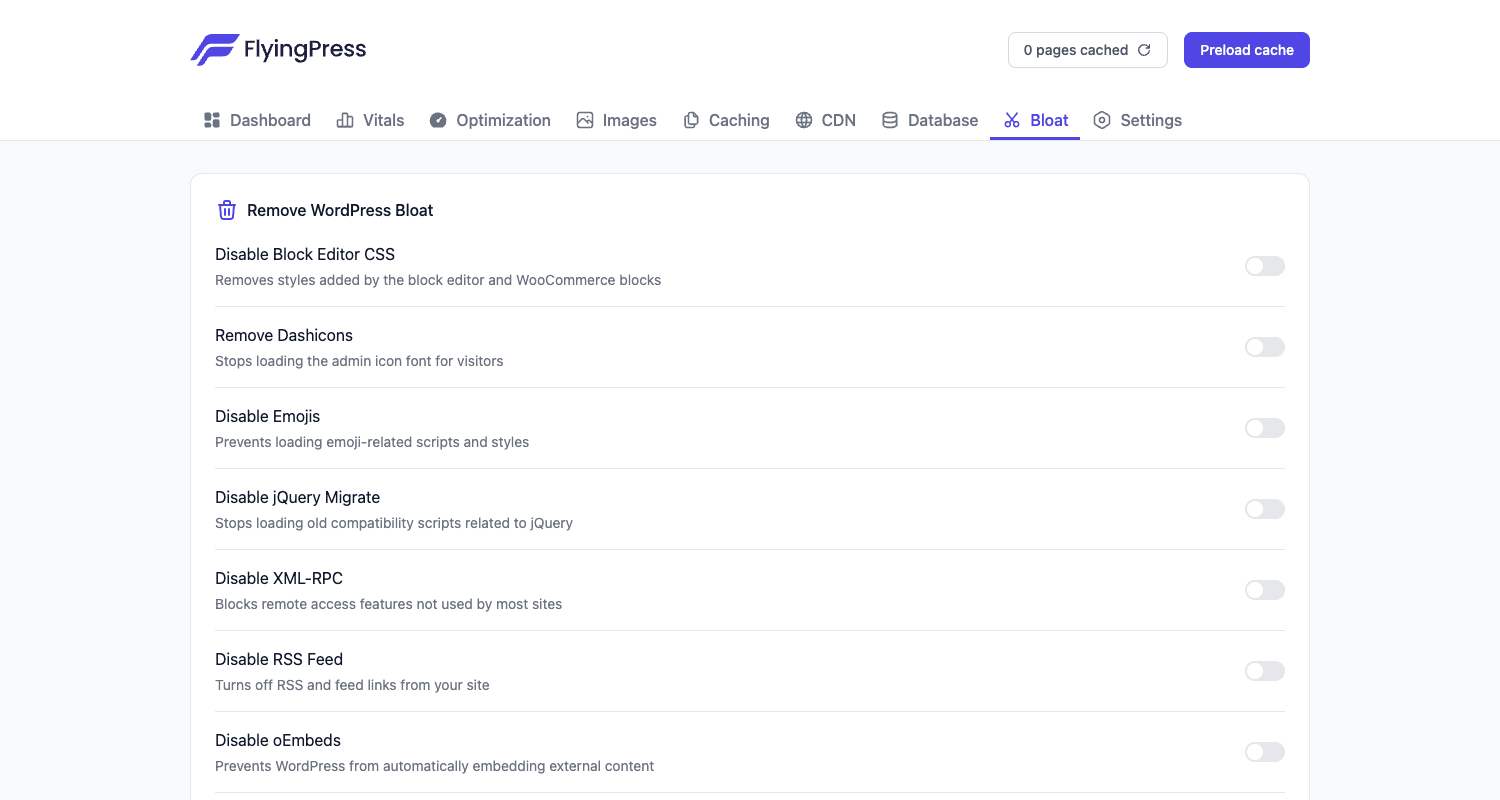Click the Disable XML-RPC label
Image resolution: width=1500 pixels, height=800 pixels.
pyautogui.click(x=279, y=578)
